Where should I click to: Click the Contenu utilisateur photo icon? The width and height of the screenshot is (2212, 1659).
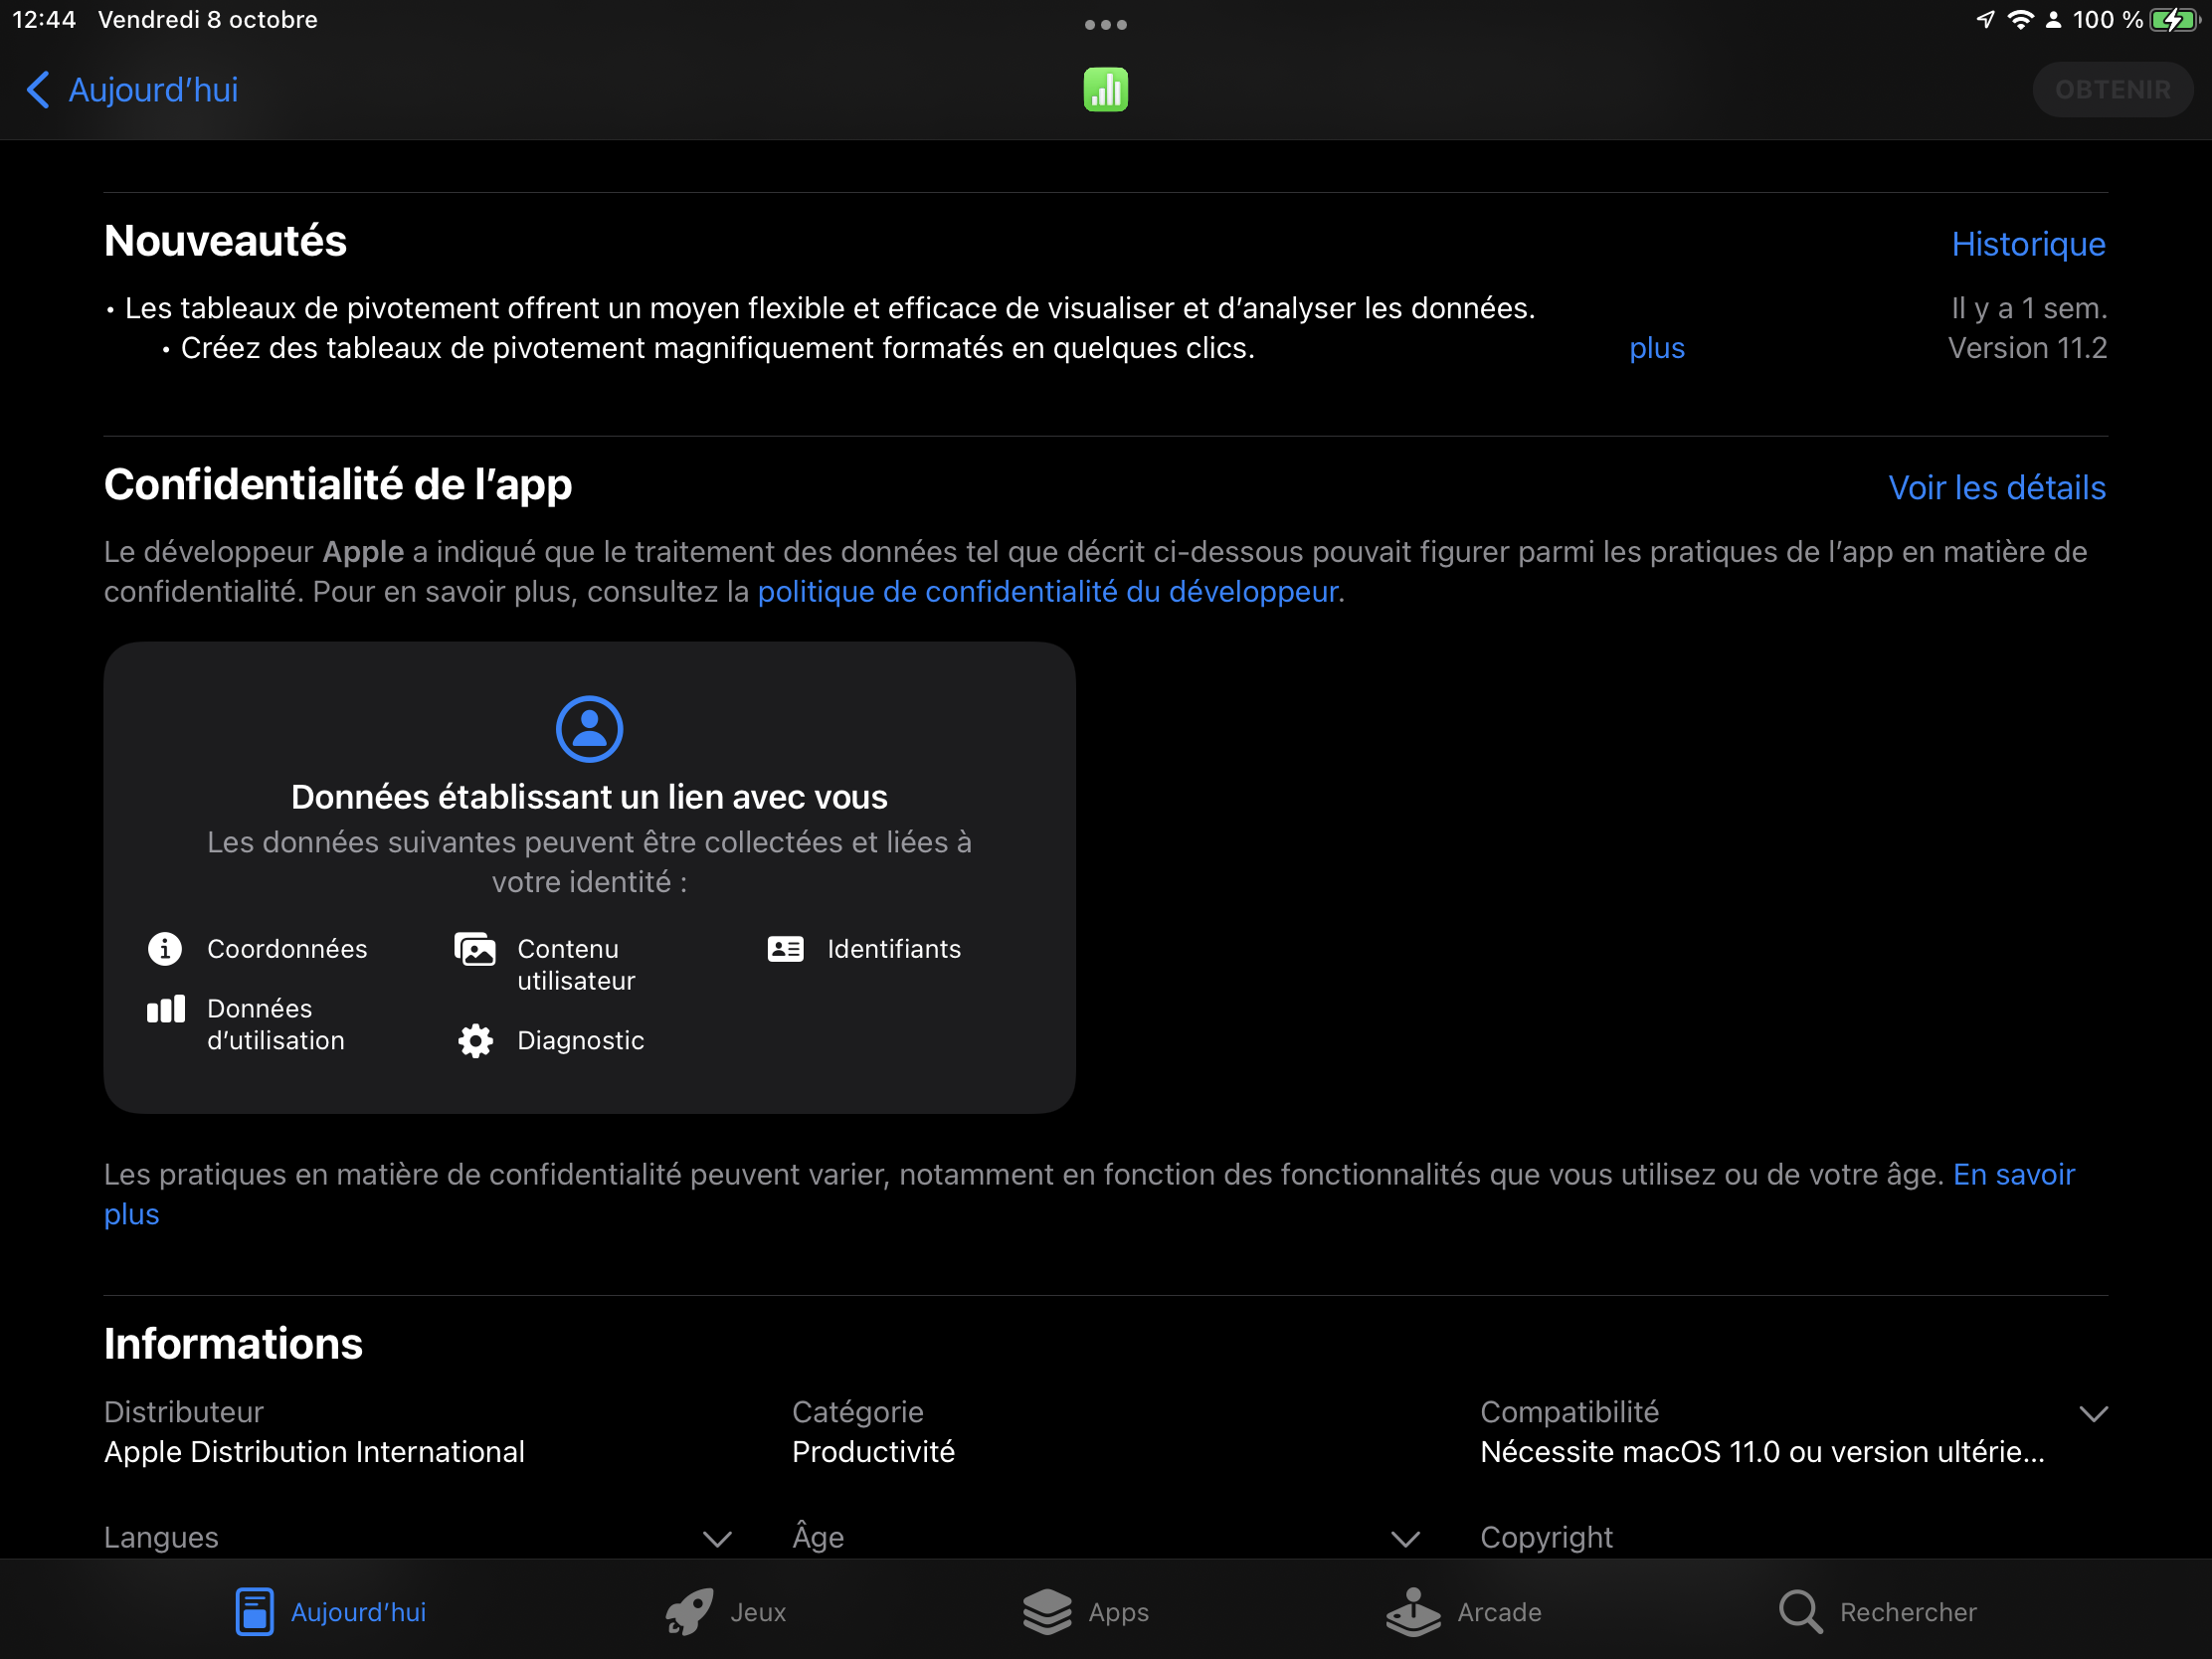tap(475, 949)
